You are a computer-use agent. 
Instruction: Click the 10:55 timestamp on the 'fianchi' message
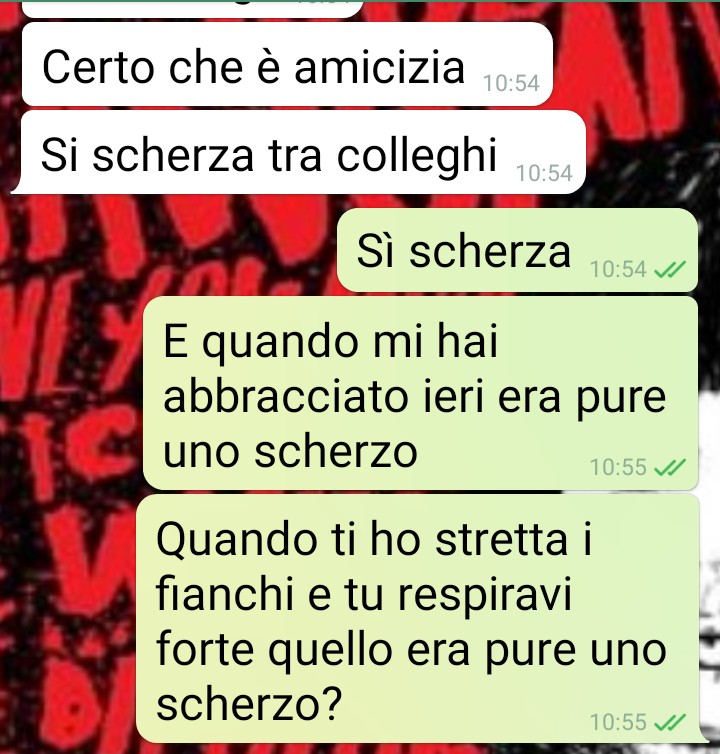(x=618, y=722)
